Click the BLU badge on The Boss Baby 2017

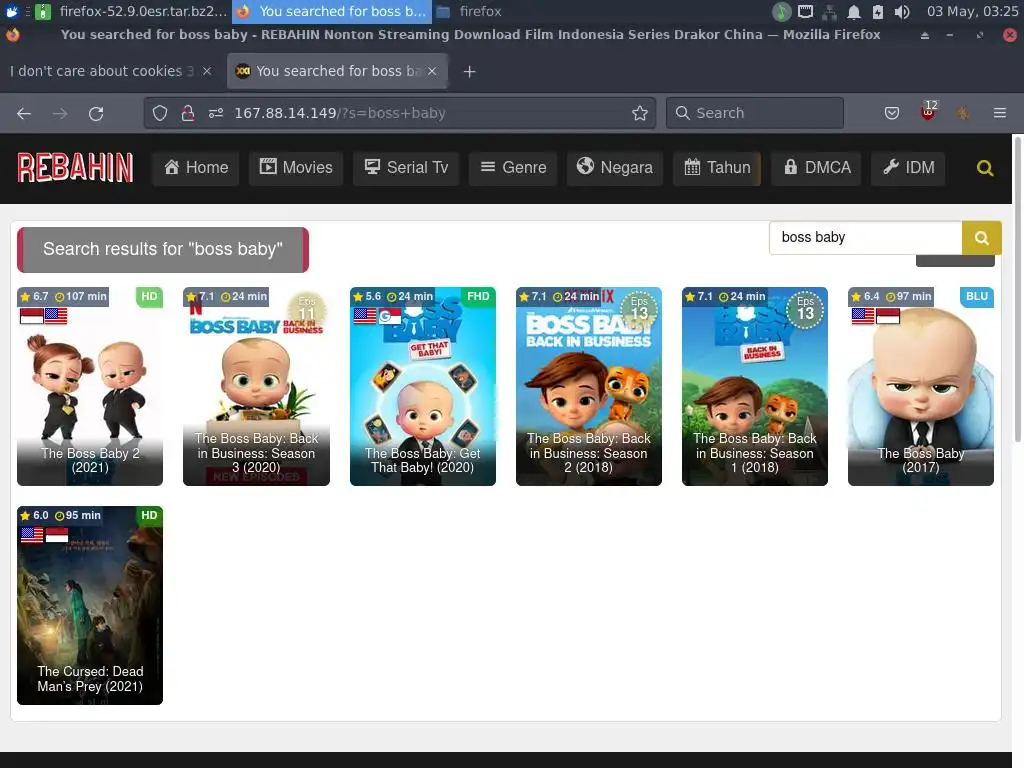coord(976,296)
